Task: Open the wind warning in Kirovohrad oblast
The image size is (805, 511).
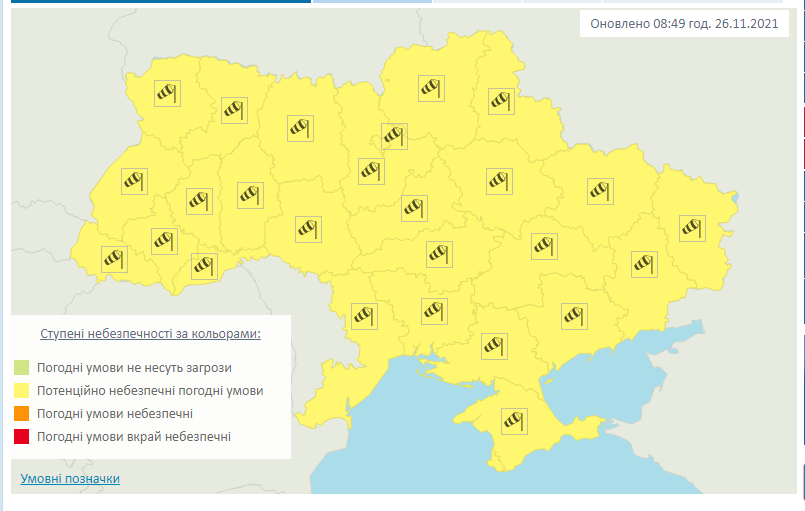Action: pos(439,255)
